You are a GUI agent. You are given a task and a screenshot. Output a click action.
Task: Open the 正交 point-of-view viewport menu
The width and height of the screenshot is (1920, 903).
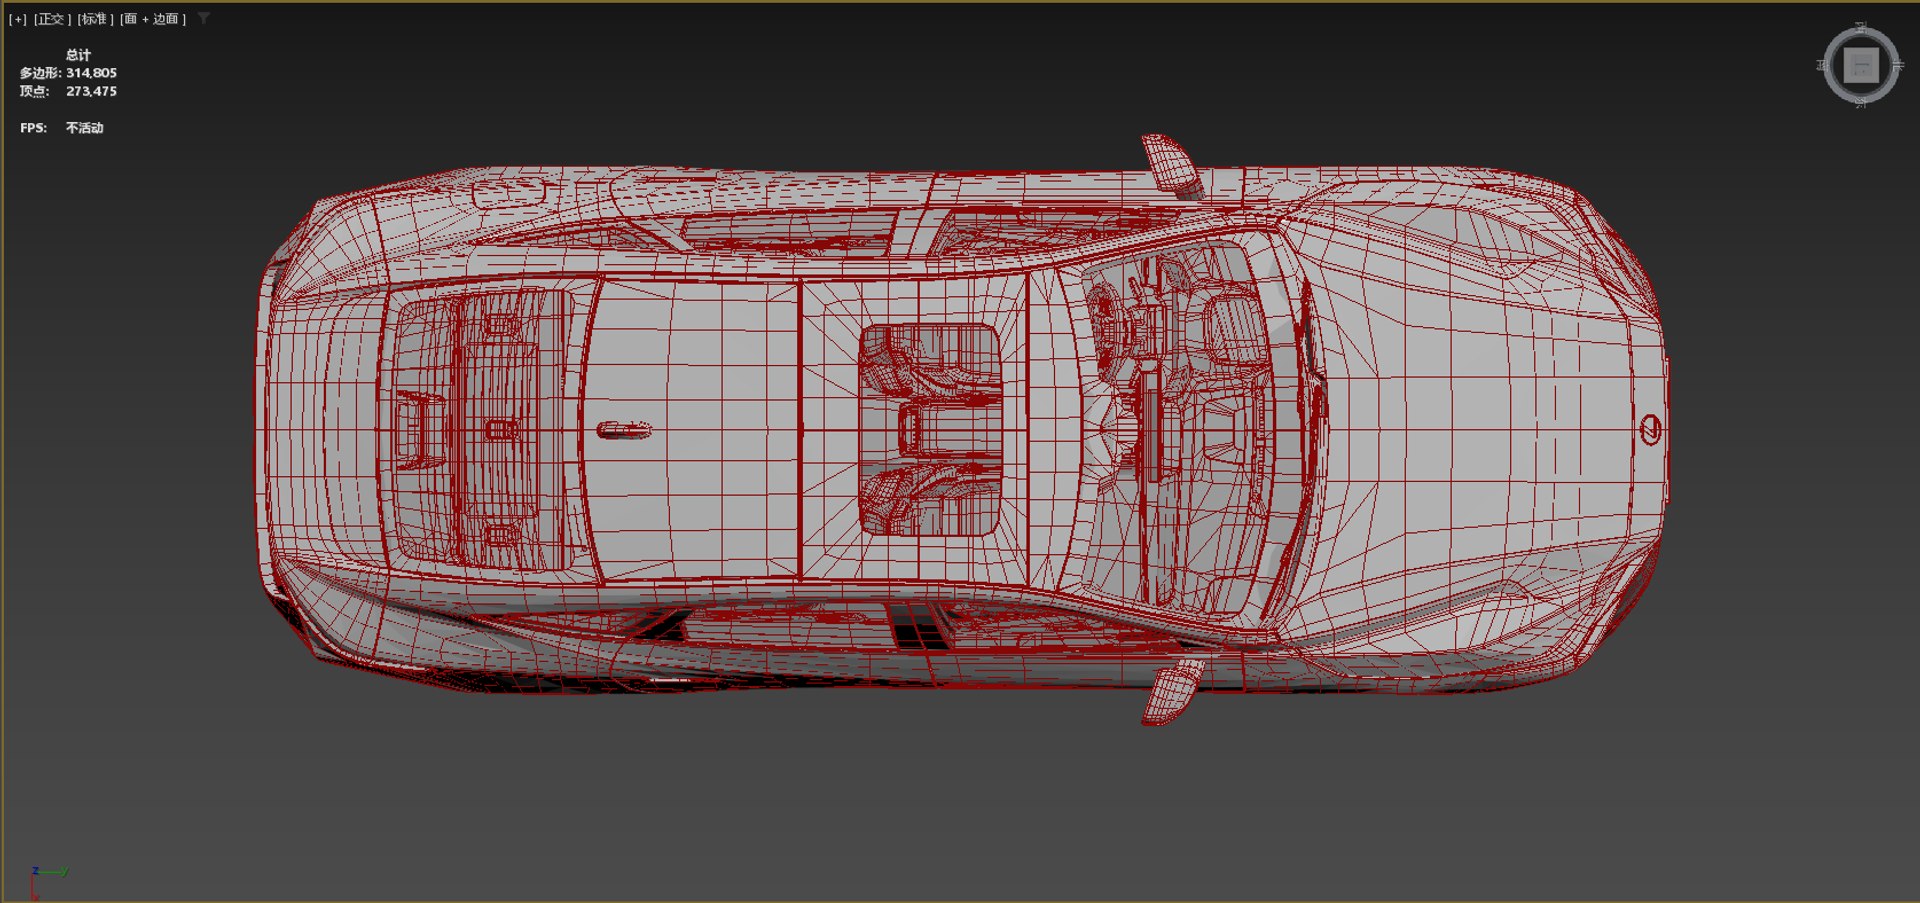click(x=52, y=19)
